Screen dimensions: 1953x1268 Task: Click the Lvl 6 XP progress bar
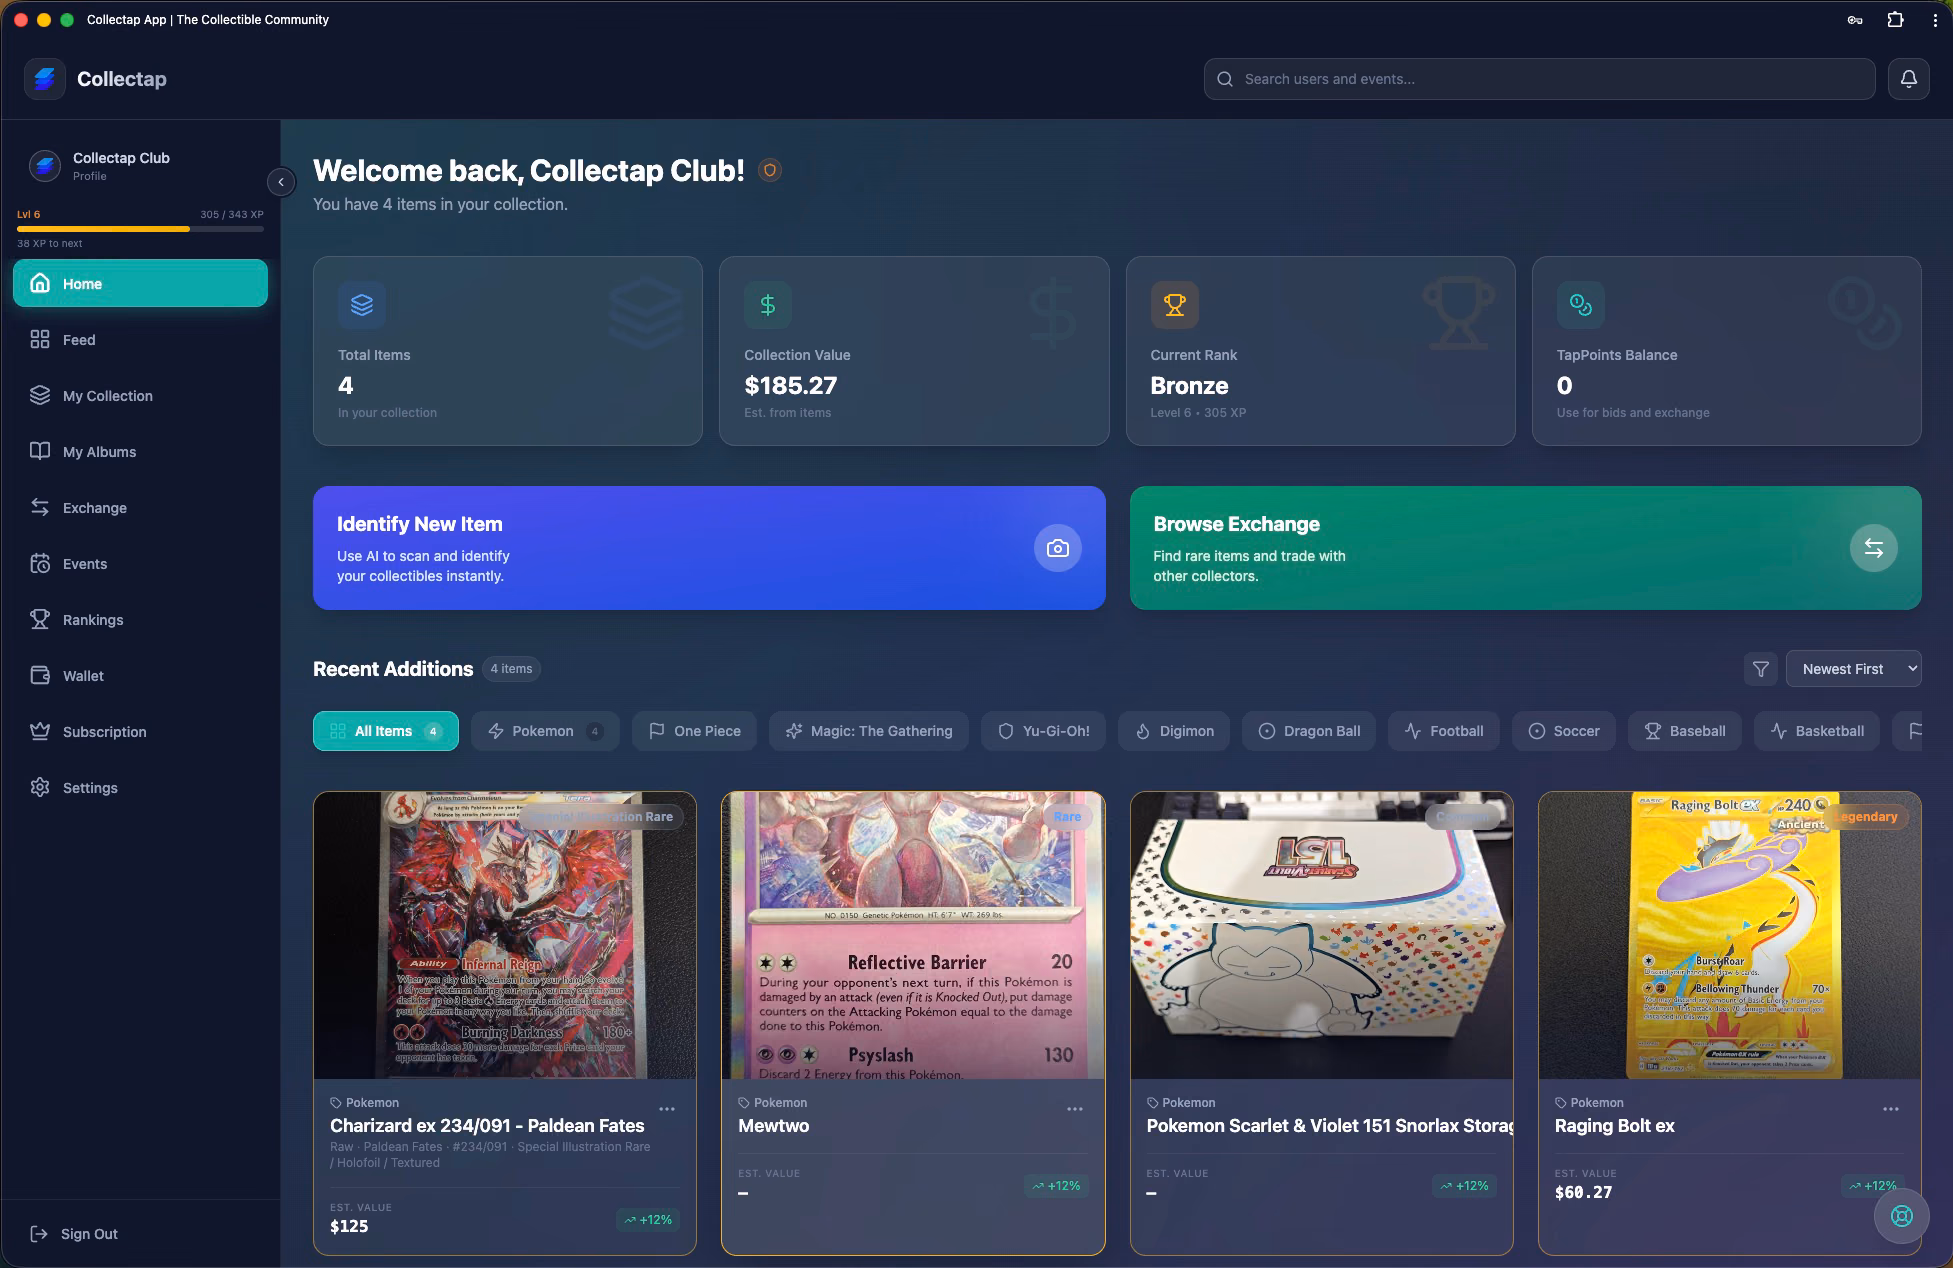(140, 229)
